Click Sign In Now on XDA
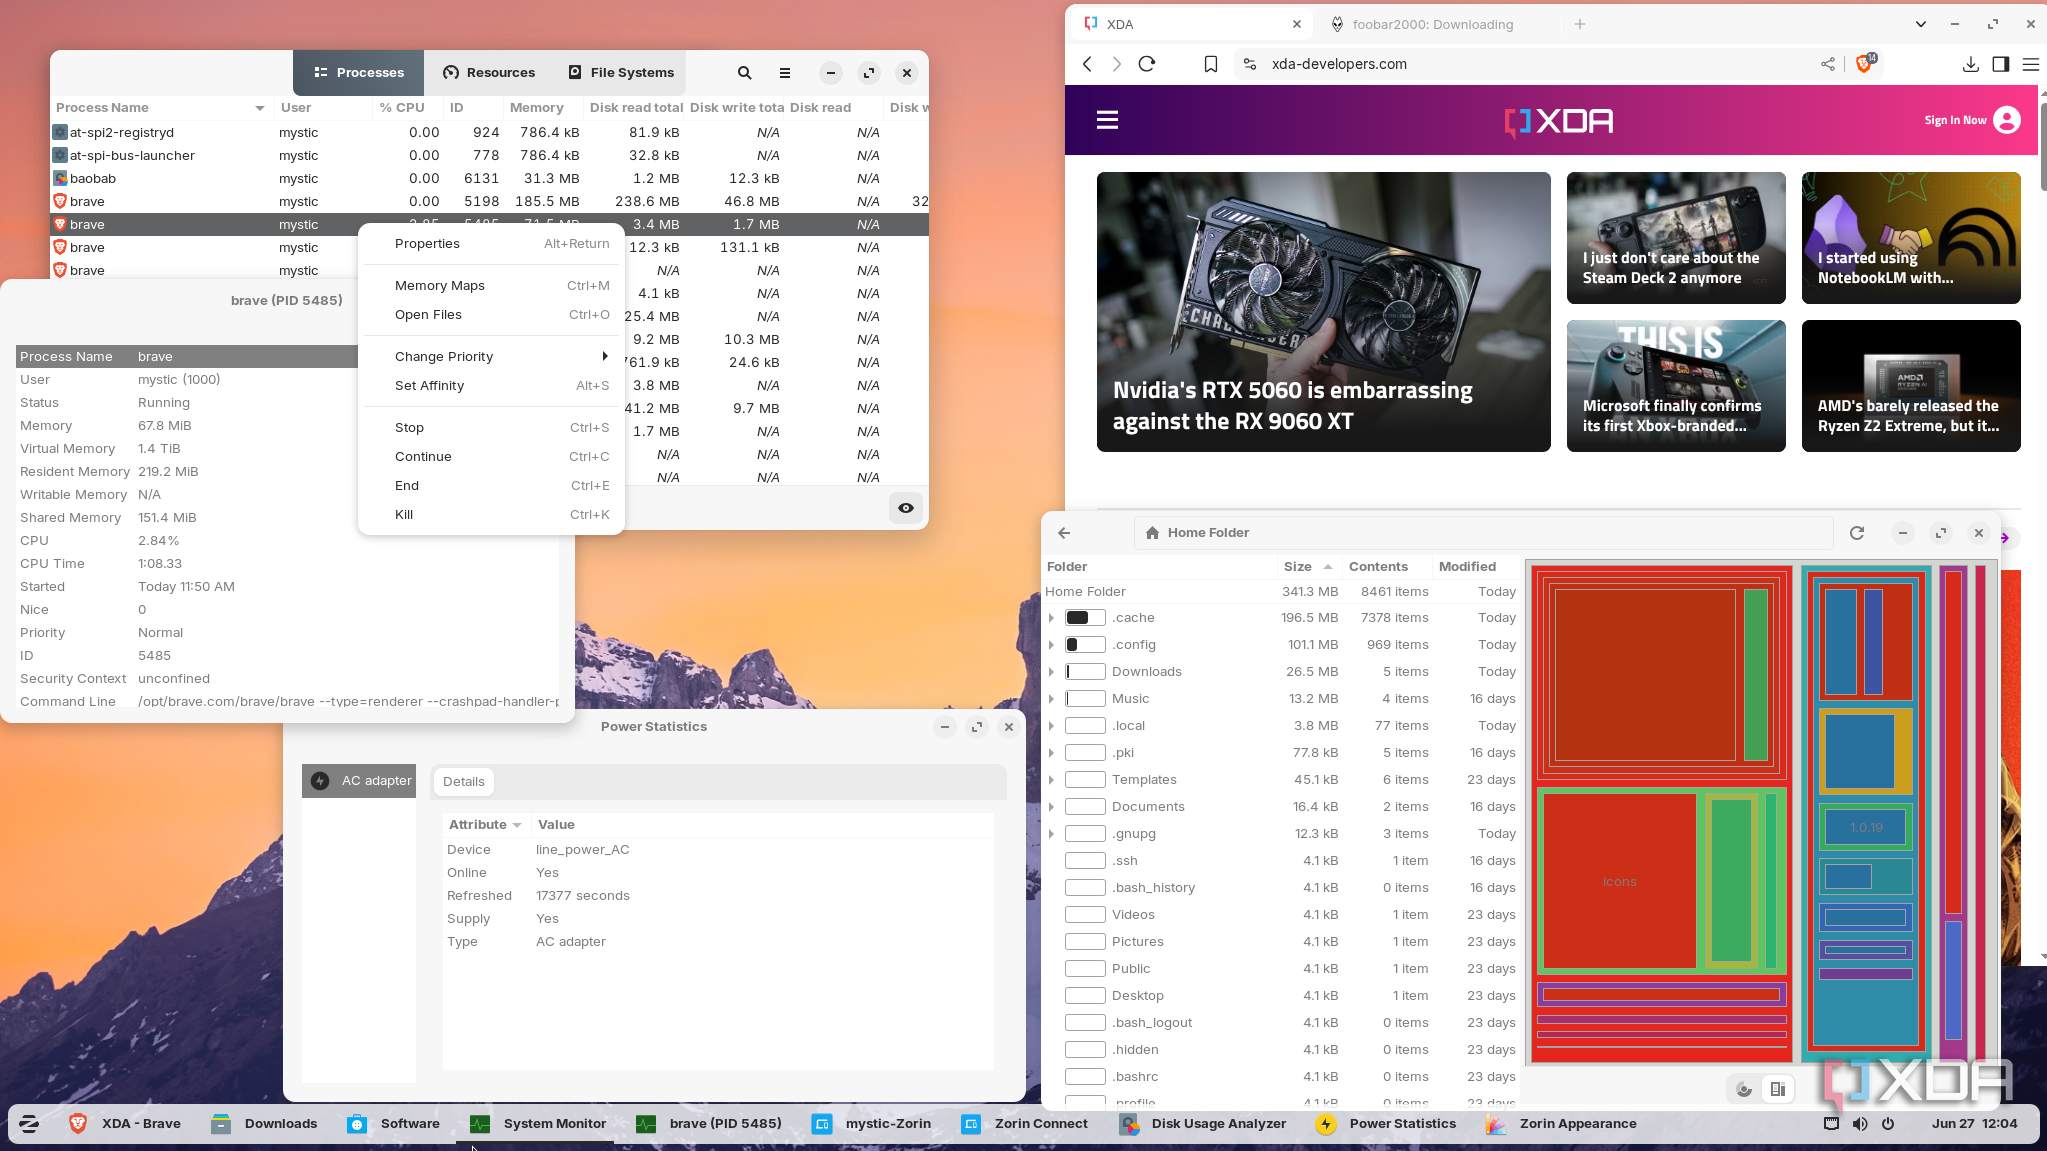Viewport: 2047px width, 1151px height. point(1955,120)
